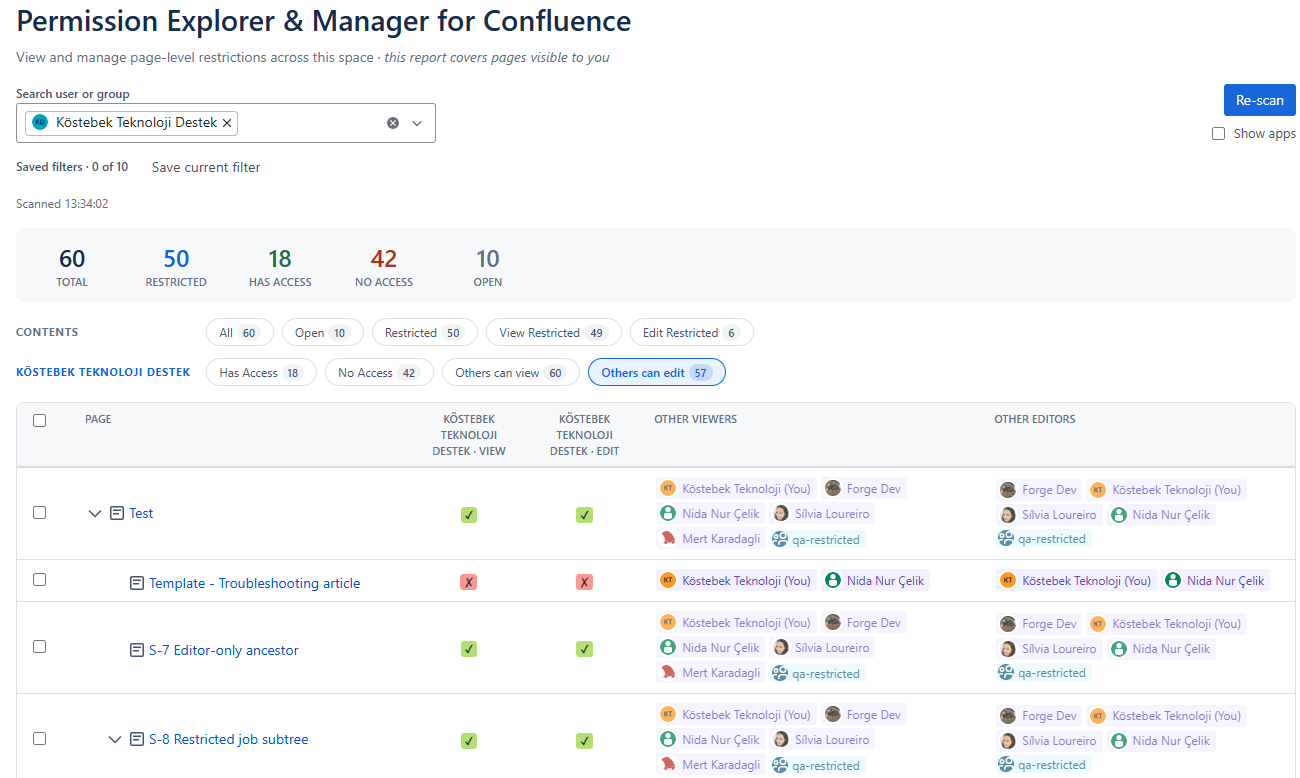Click green view checkmark in Test row

tap(469, 515)
